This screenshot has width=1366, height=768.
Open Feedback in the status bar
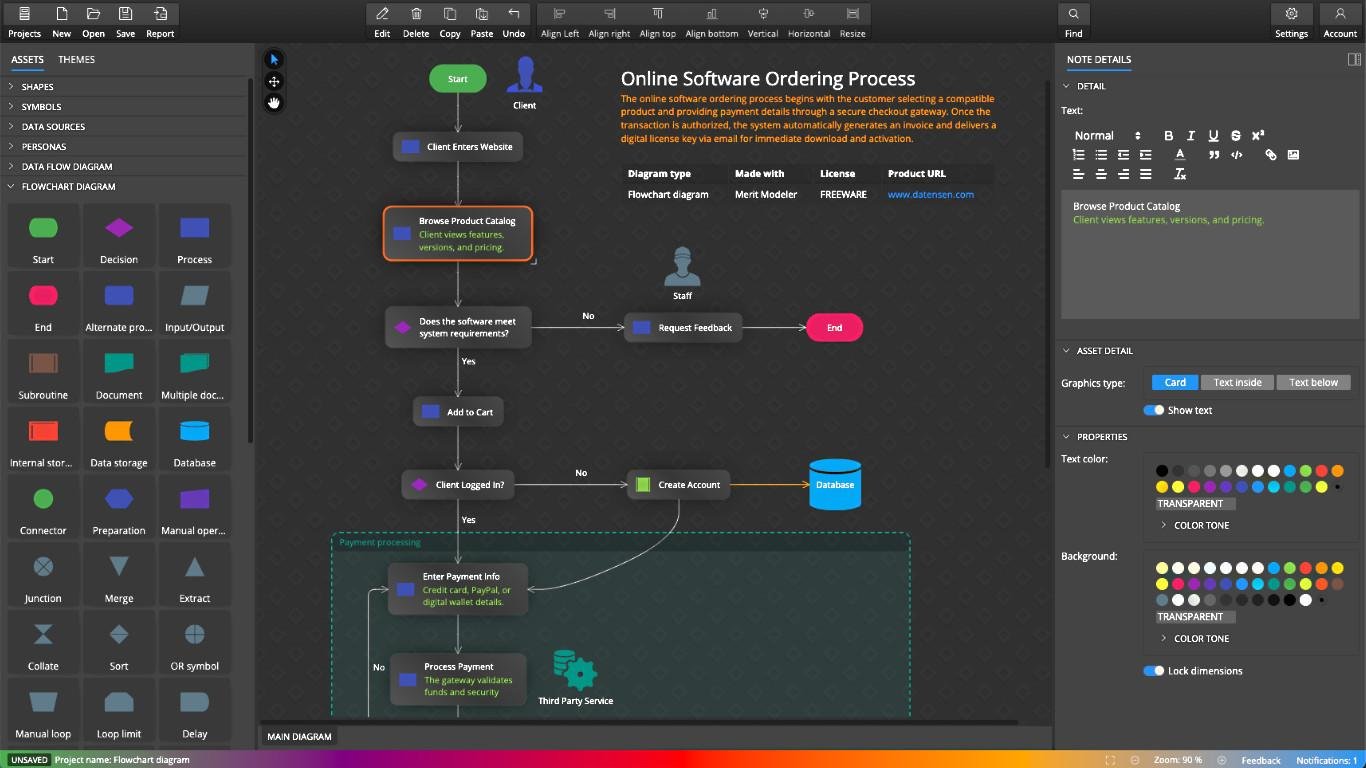pyautogui.click(x=1261, y=760)
